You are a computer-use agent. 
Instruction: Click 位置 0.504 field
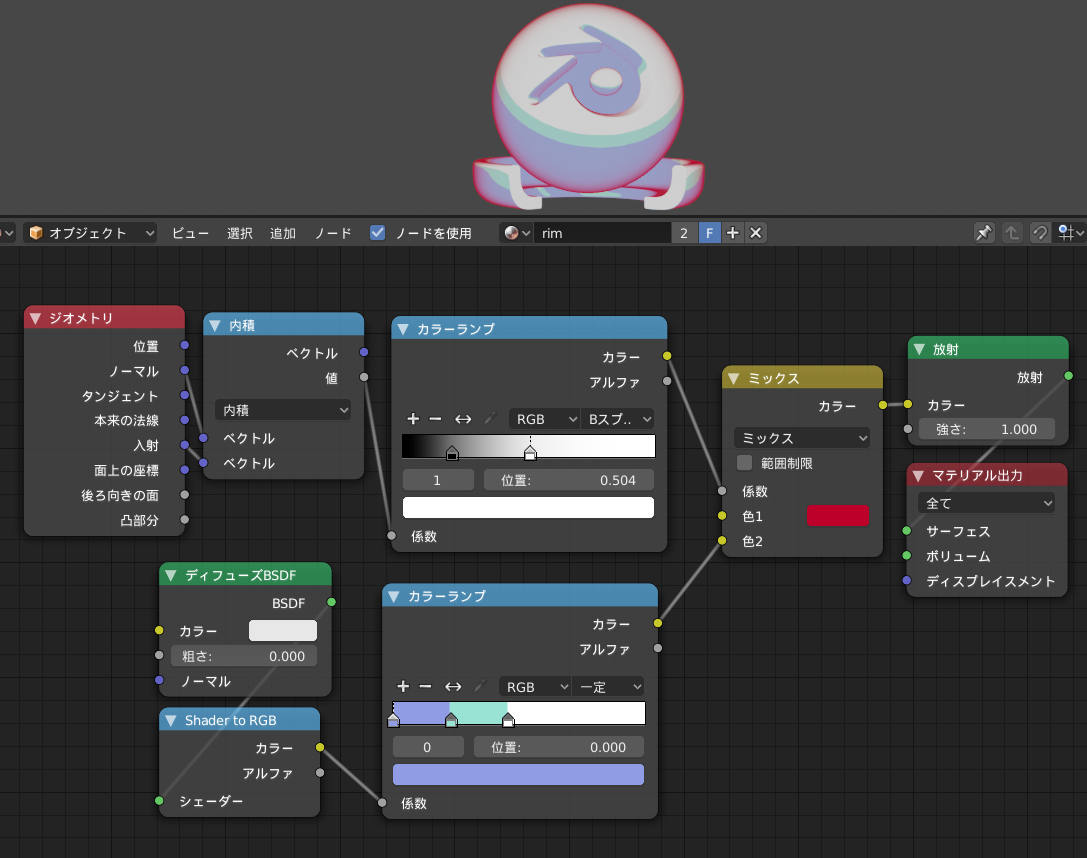point(569,480)
